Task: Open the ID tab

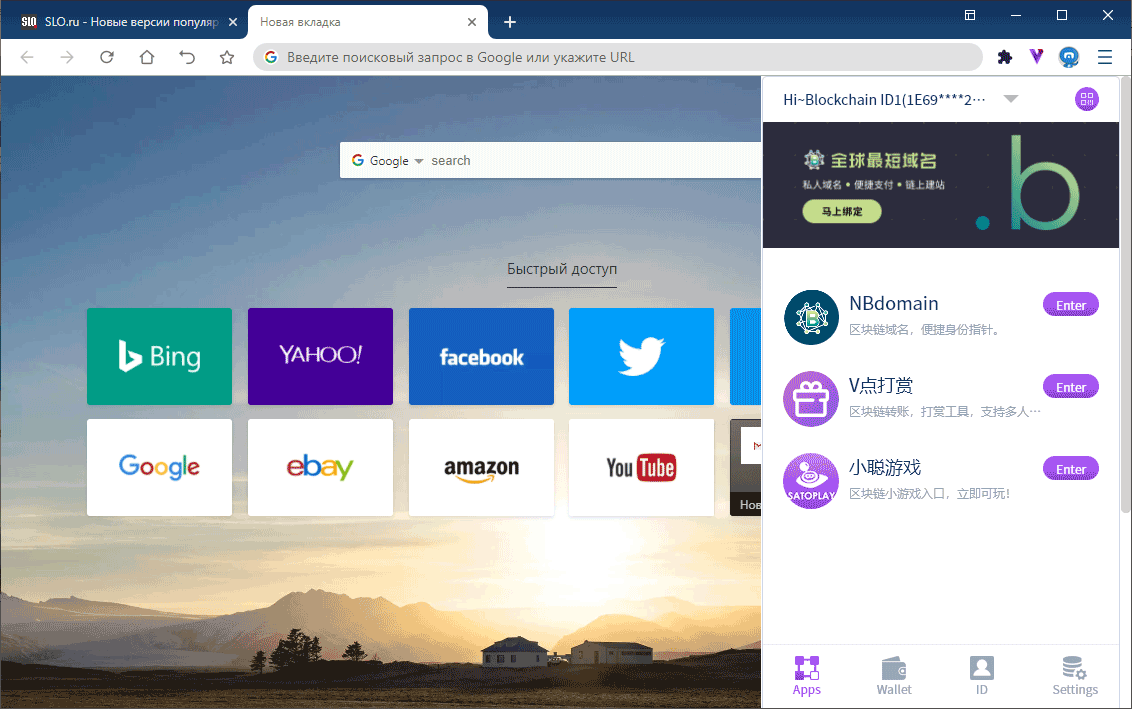Action: click(x=982, y=676)
